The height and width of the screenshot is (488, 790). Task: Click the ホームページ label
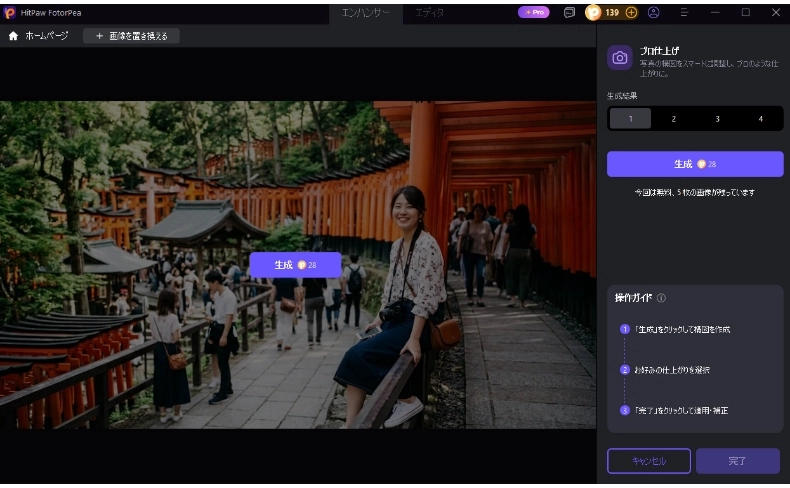(x=47, y=36)
